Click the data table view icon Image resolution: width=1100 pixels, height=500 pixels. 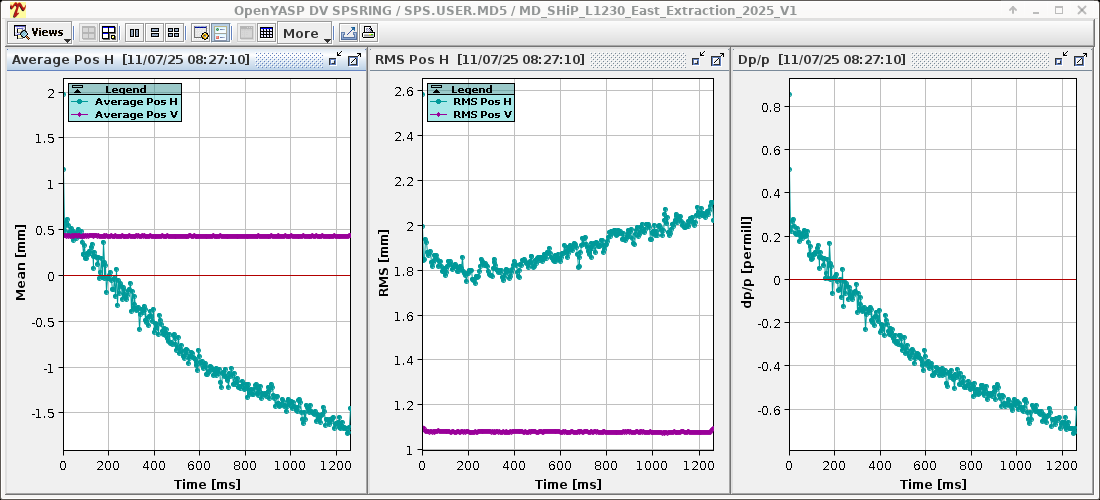click(x=266, y=33)
